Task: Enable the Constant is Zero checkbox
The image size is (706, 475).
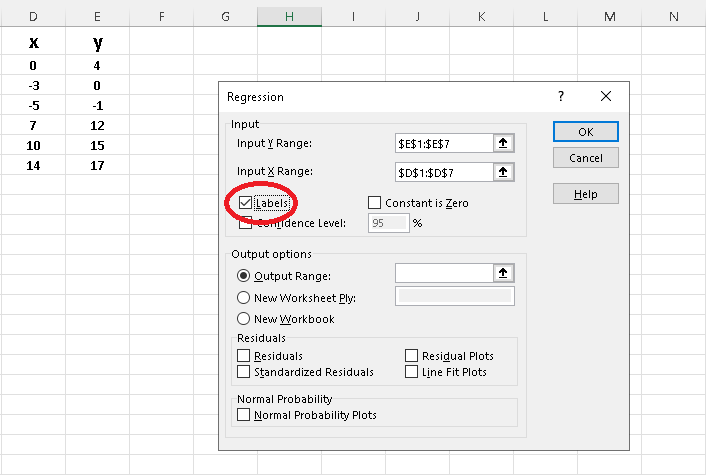Action: point(375,203)
